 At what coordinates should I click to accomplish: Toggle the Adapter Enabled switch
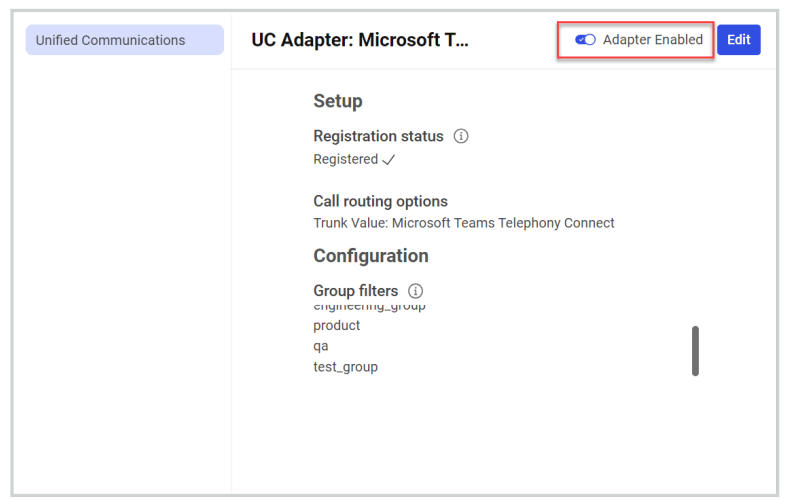coord(585,40)
